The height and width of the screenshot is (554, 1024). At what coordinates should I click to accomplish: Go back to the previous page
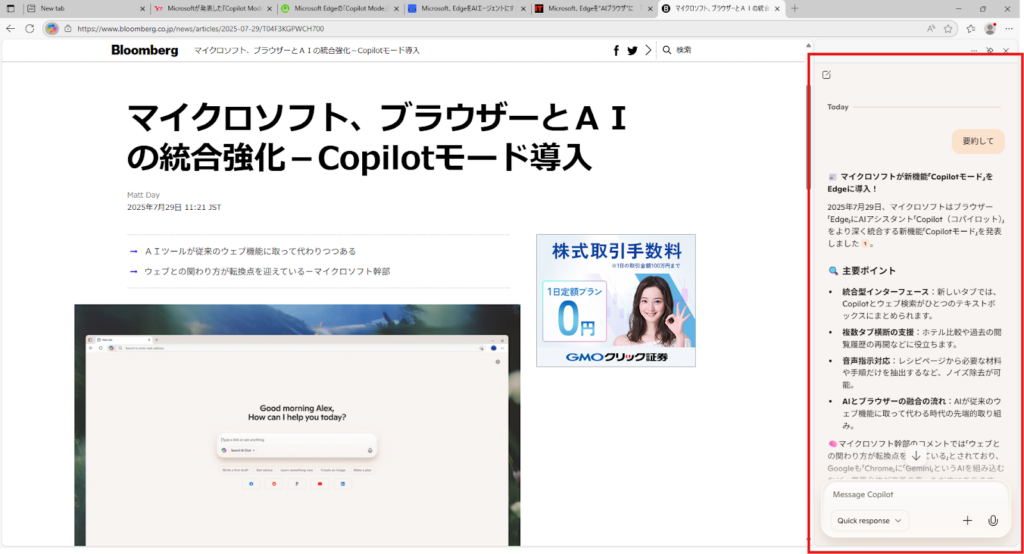[10, 29]
